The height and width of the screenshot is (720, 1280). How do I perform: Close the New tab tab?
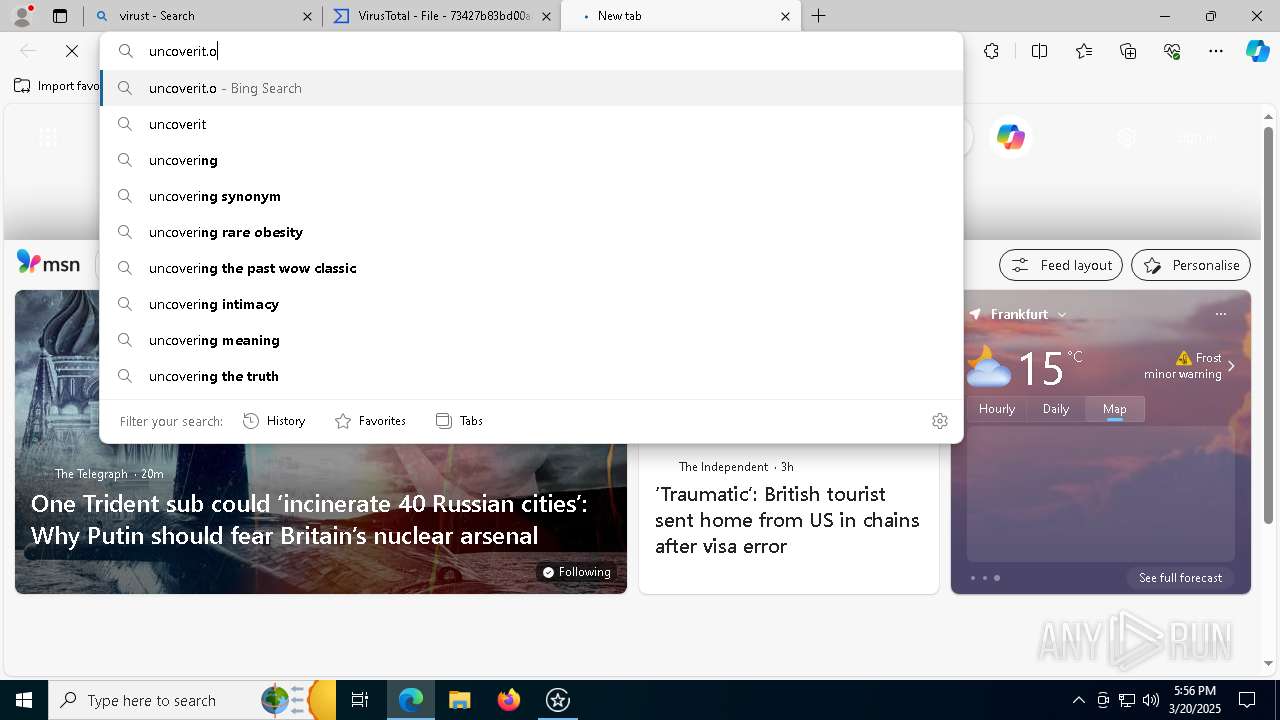785,16
